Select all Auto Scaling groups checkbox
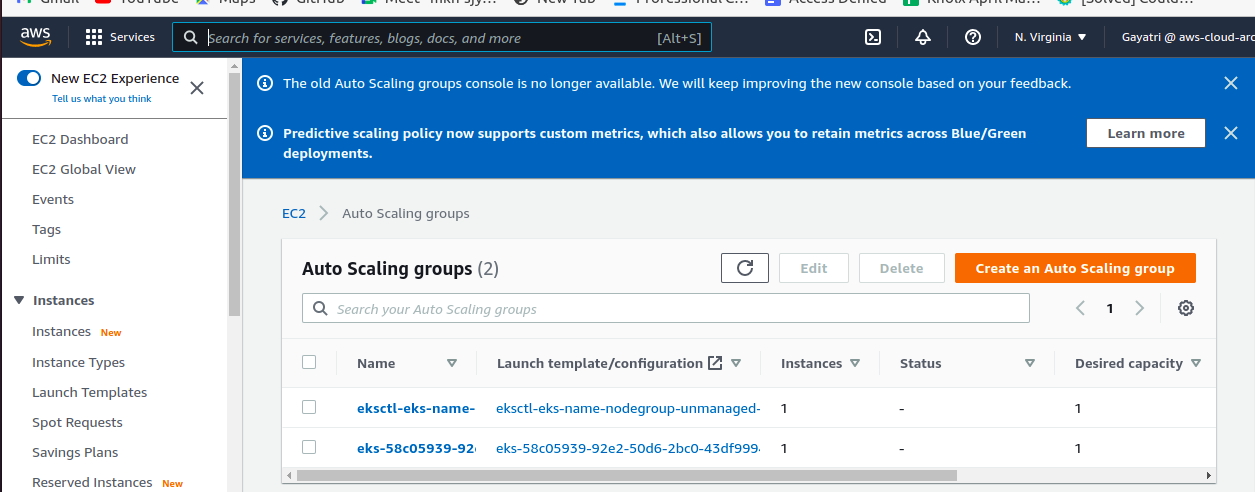1255x492 pixels. point(309,362)
